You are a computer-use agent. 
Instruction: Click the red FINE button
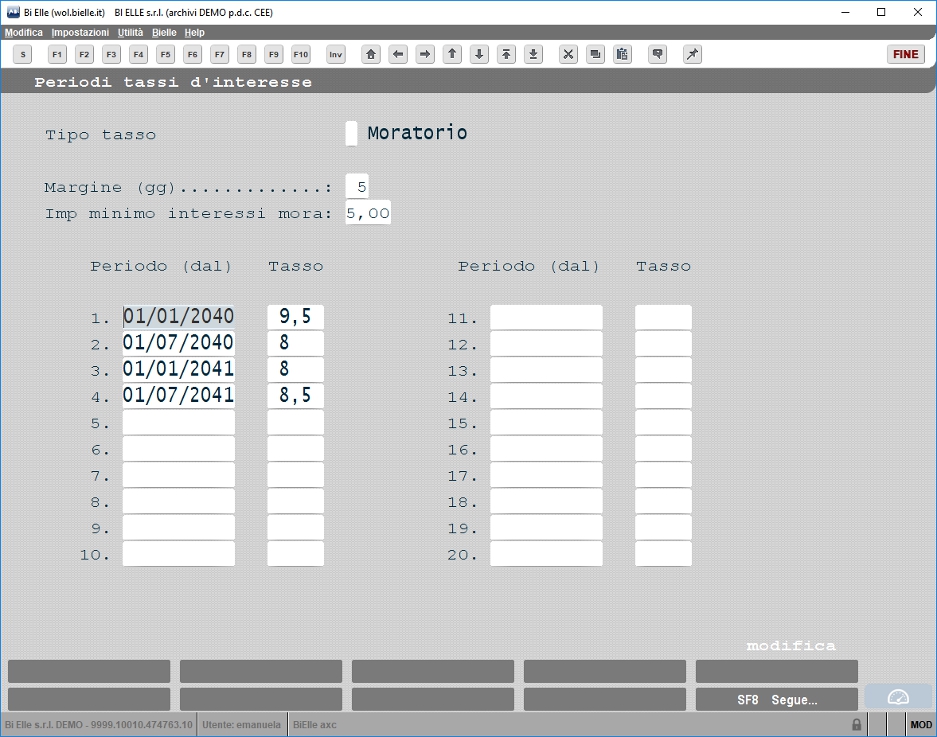[905, 54]
